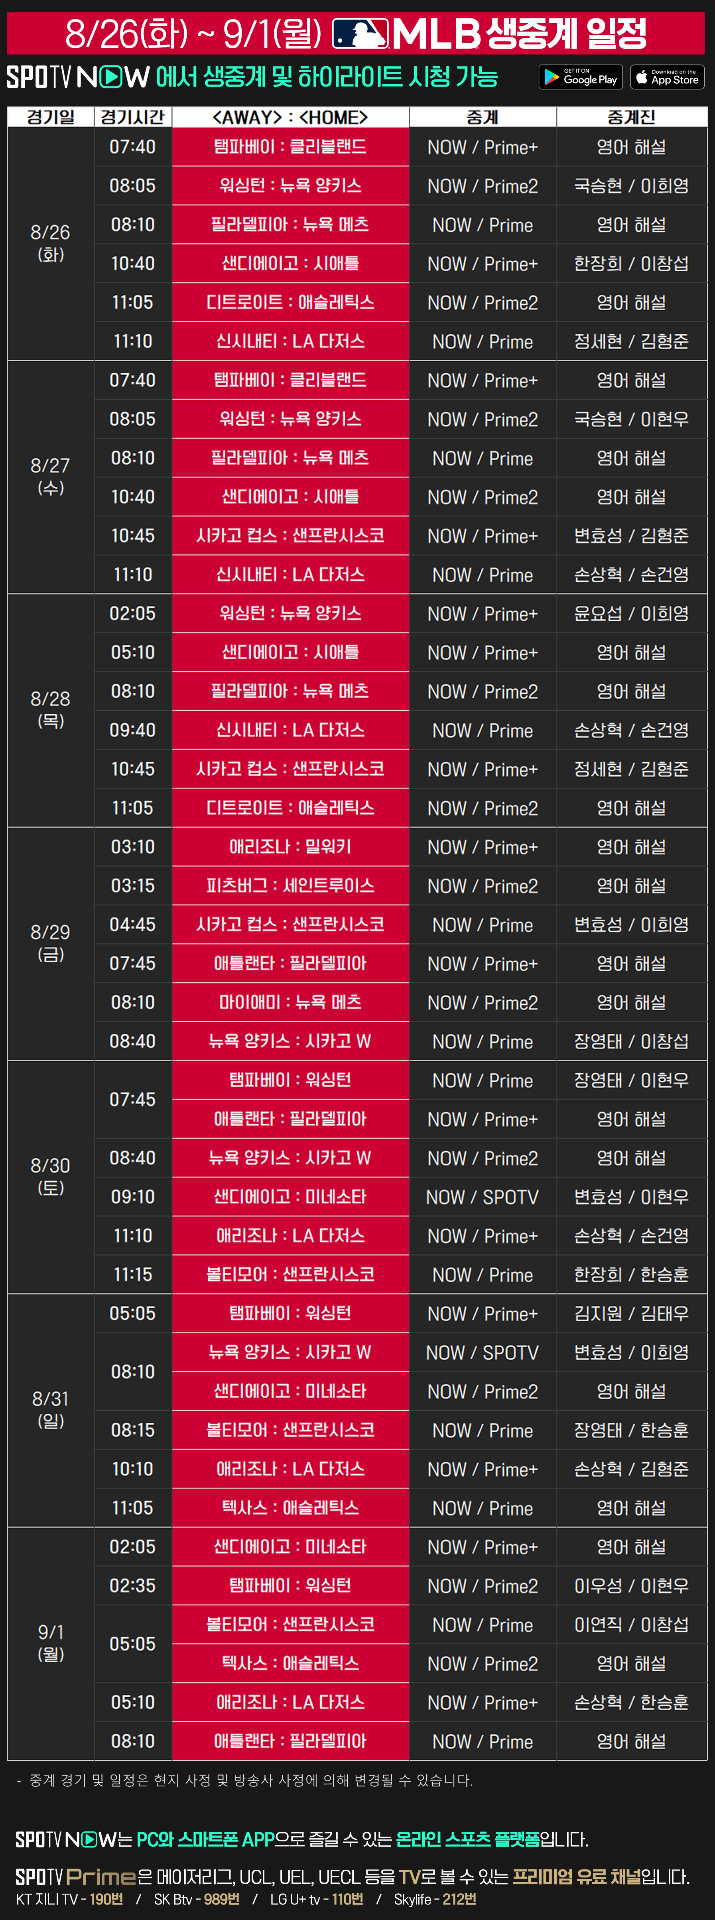The height and width of the screenshot is (1920, 715).
Task: Click the SPOTV Prime logo in the footer
Action: pyautogui.click(x=75, y=1876)
